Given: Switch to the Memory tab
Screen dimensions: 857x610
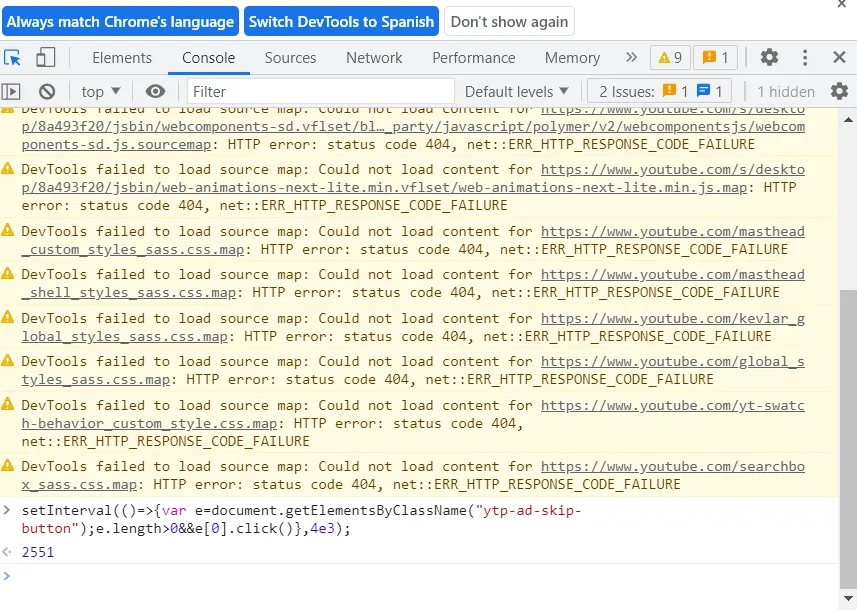Looking at the screenshot, I should [572, 57].
